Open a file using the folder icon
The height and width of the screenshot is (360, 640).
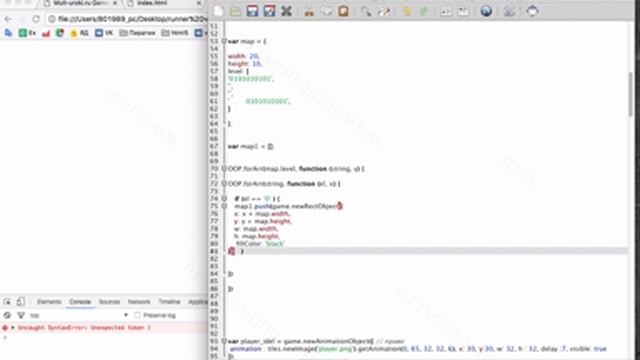tap(235, 11)
